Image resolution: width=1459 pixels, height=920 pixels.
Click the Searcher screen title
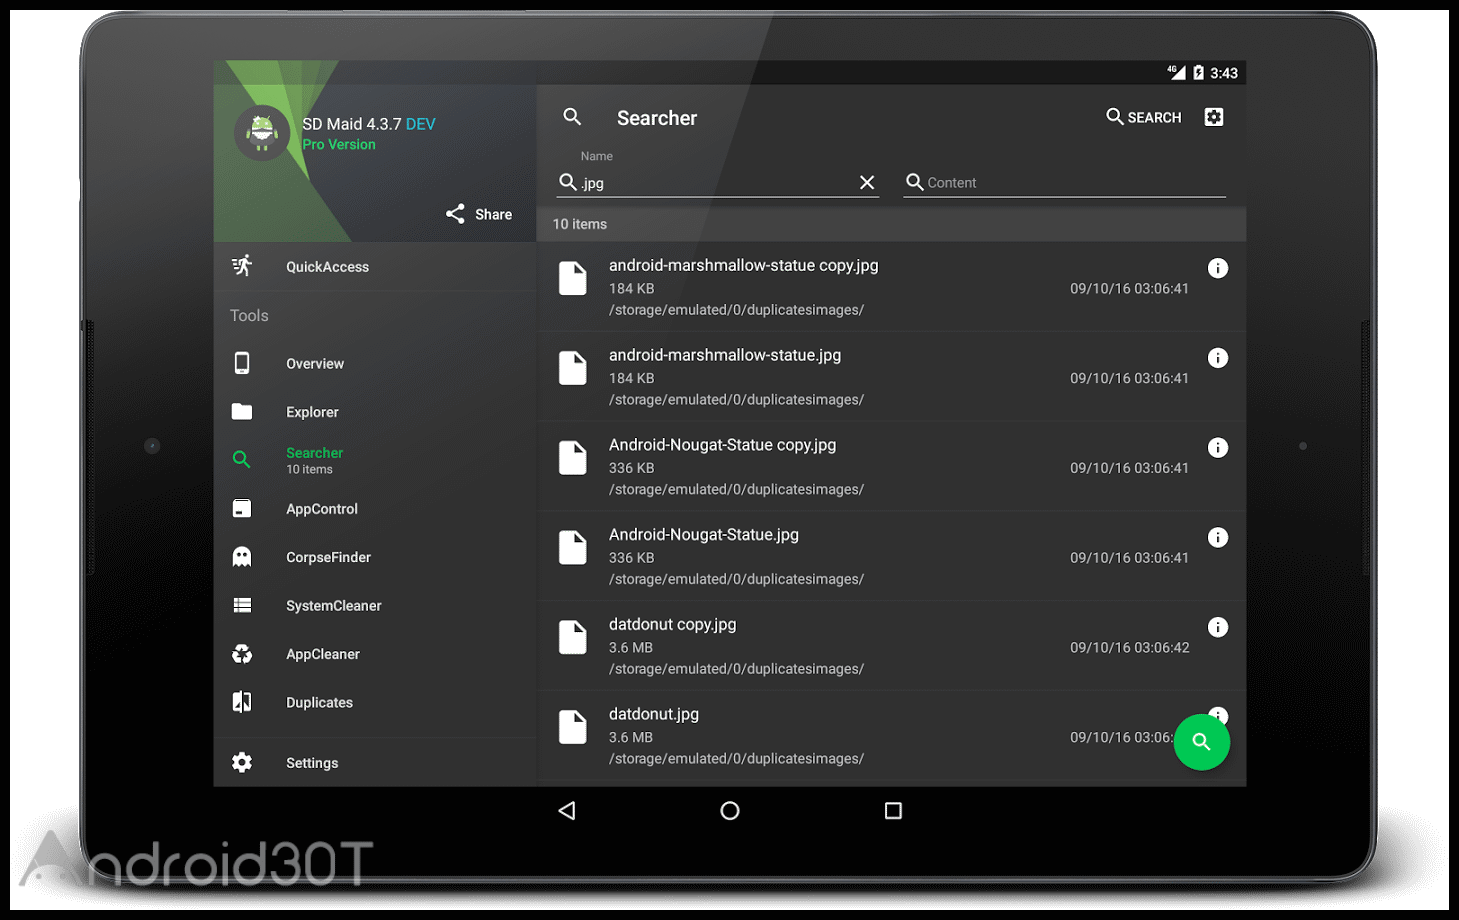657,118
